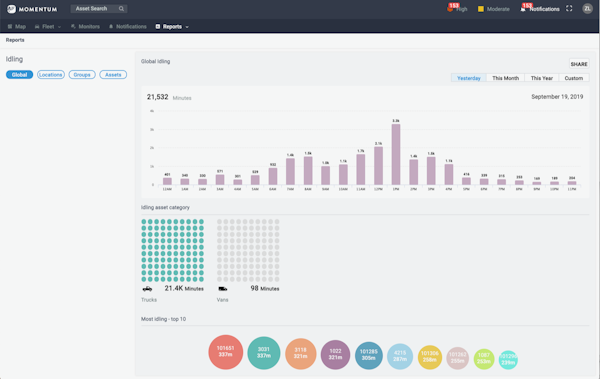Click the 98 Minutes value

[x=265, y=288]
